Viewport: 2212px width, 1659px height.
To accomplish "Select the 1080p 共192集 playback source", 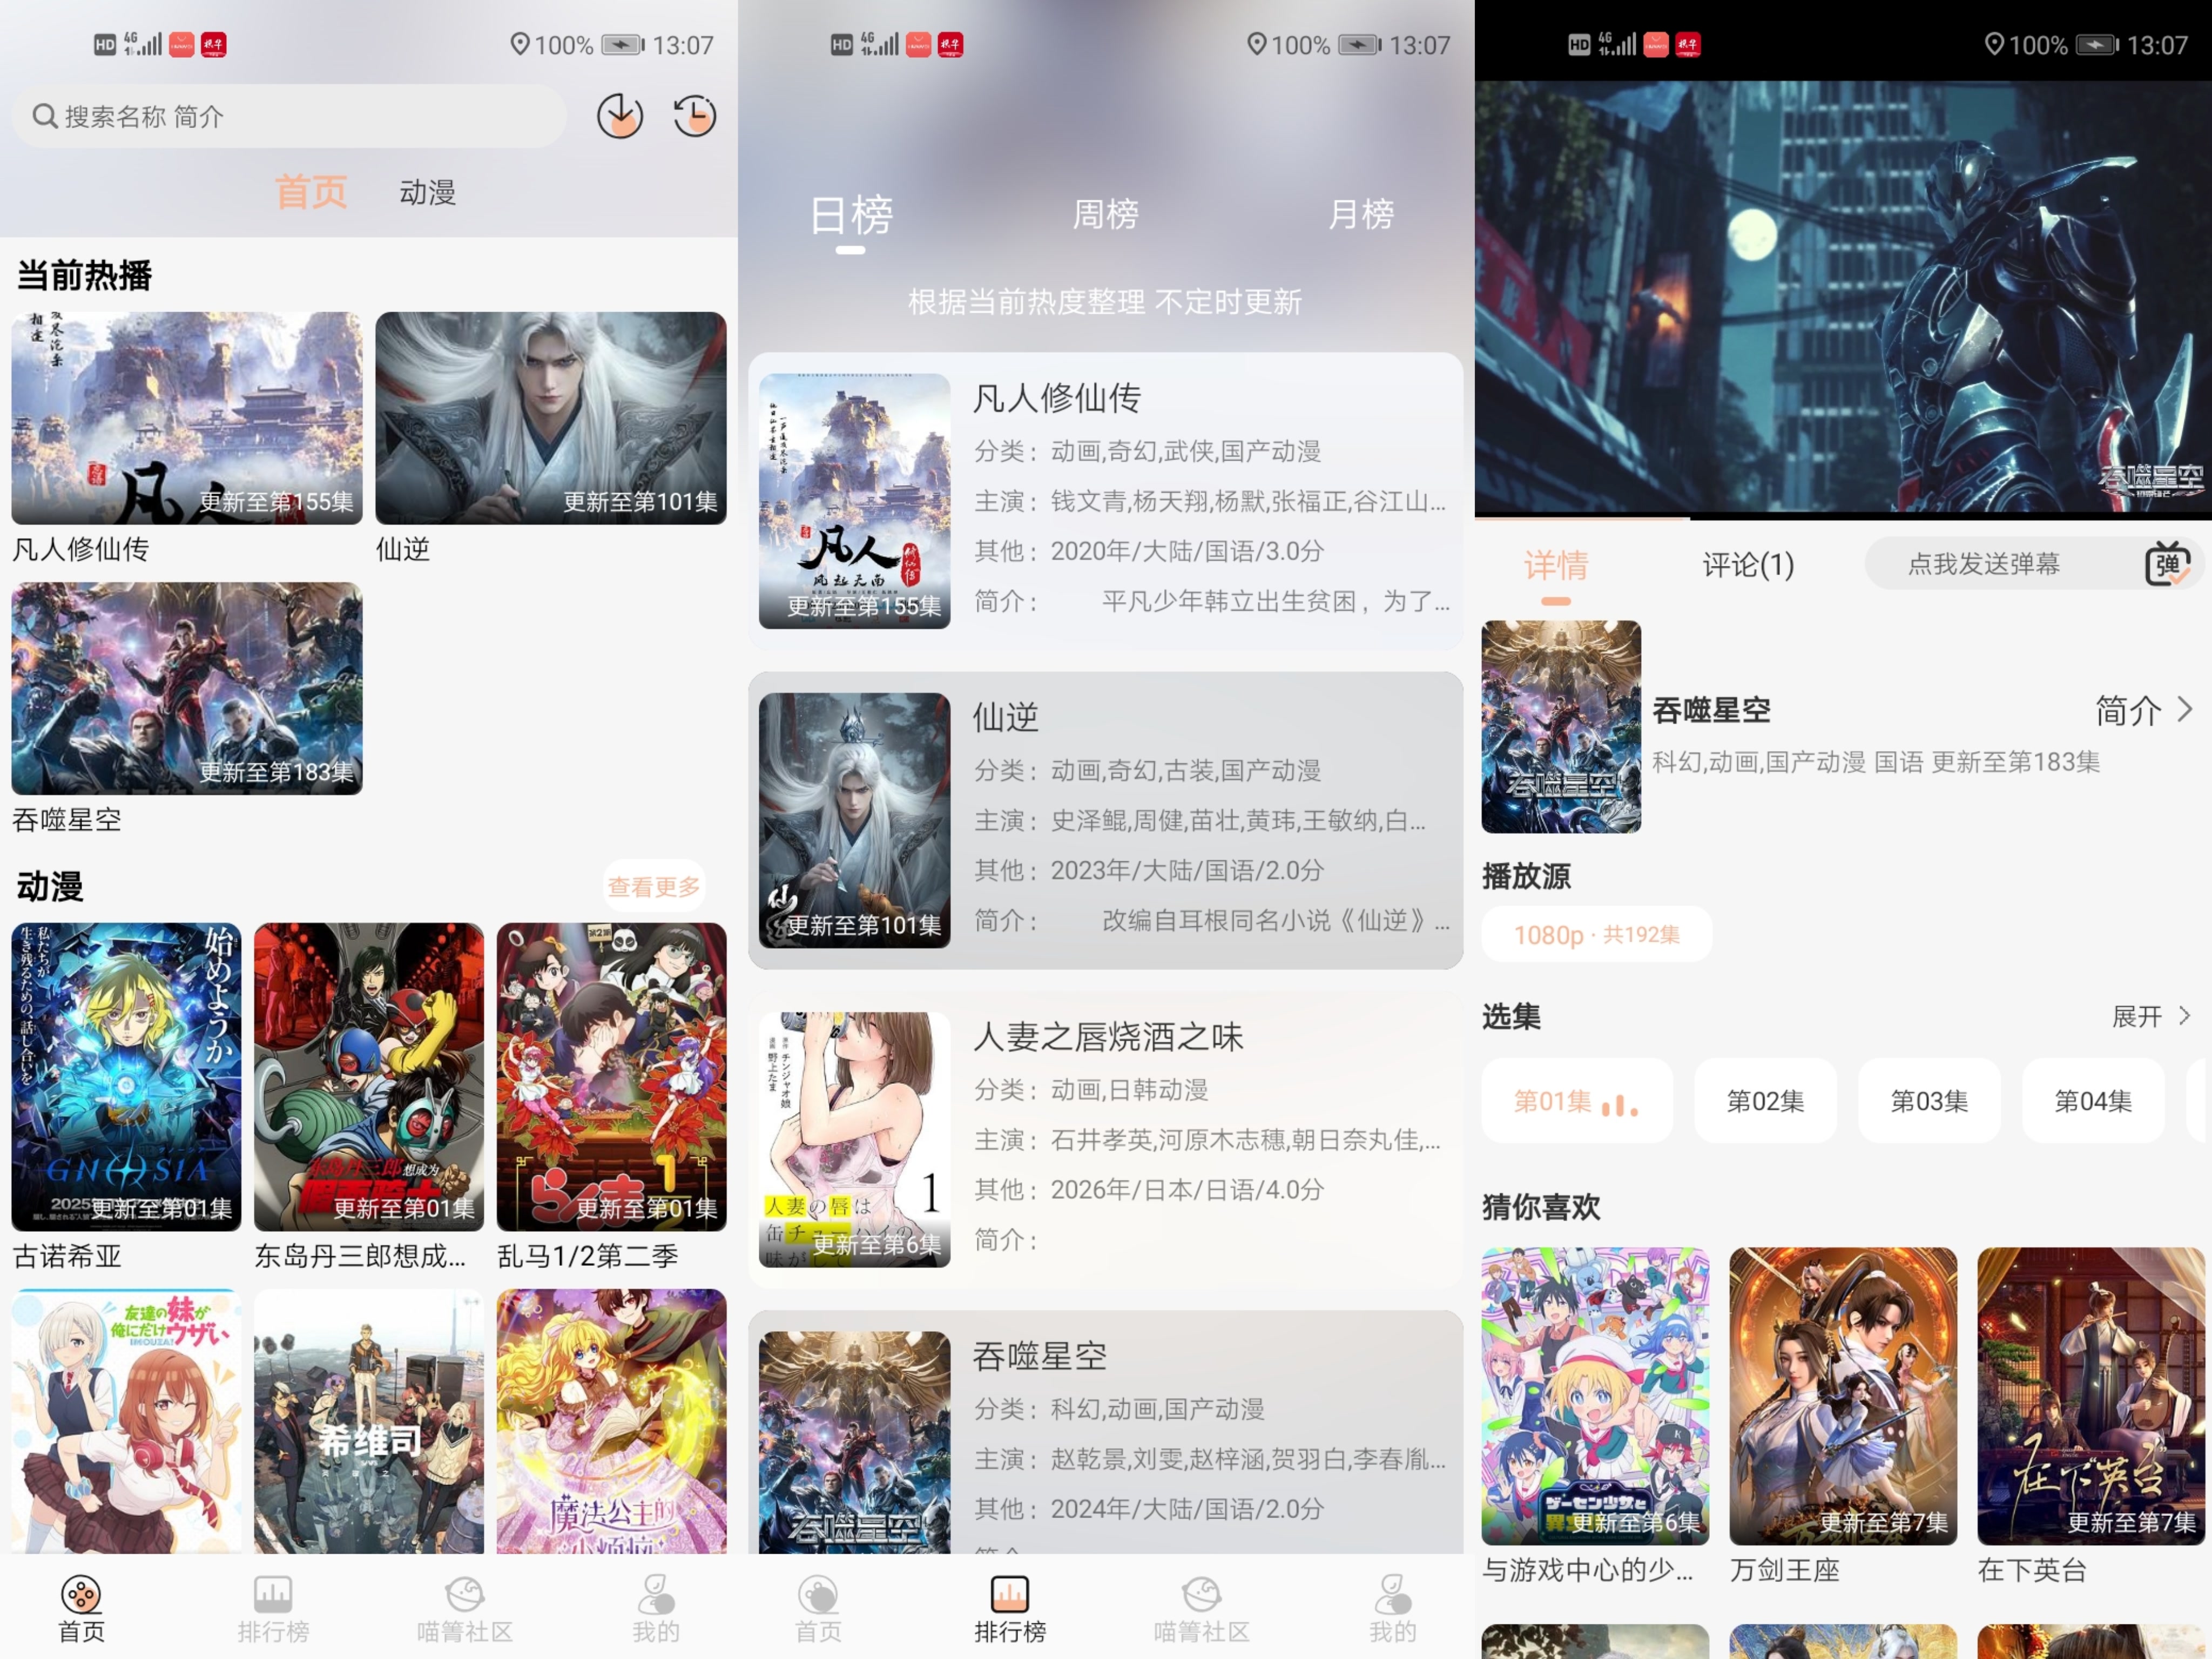I will (1596, 935).
